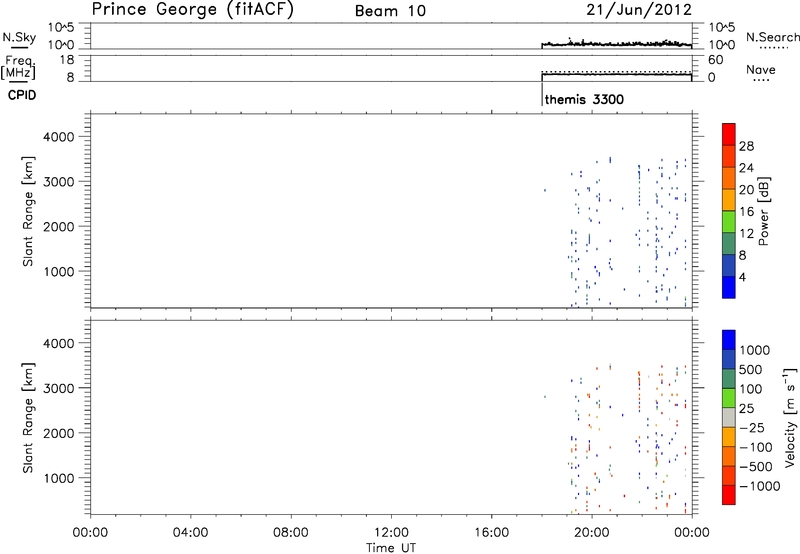Click the "Power [dB]" colorbar title
The image size is (800, 554).
pyautogui.click(x=763, y=211)
